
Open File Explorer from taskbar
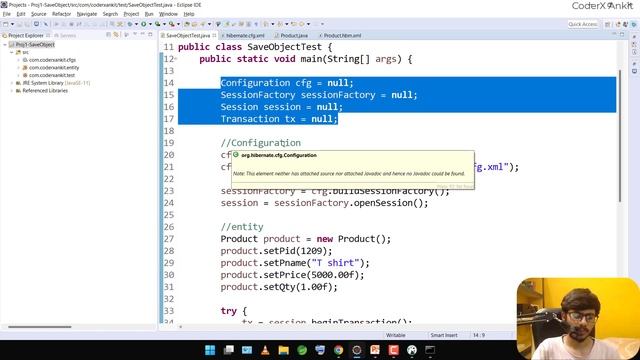point(284,350)
